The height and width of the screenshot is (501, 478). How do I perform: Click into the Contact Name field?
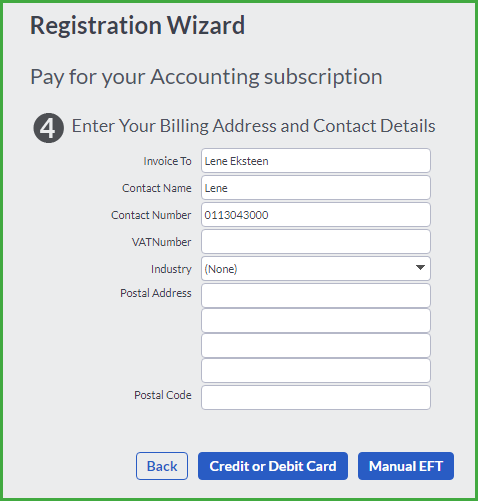click(316, 188)
